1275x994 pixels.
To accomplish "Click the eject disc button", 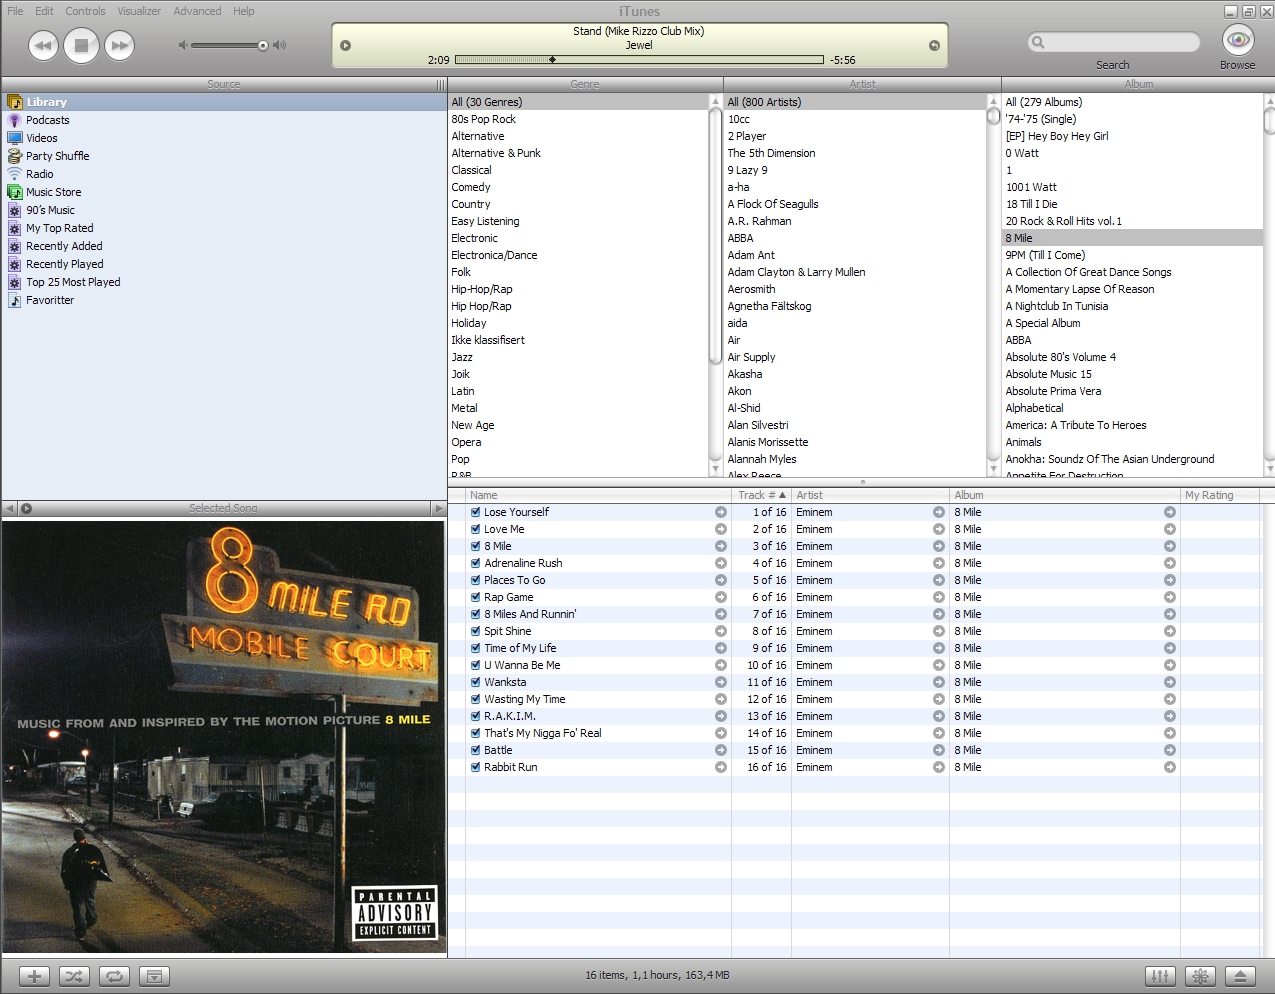I will (1240, 976).
